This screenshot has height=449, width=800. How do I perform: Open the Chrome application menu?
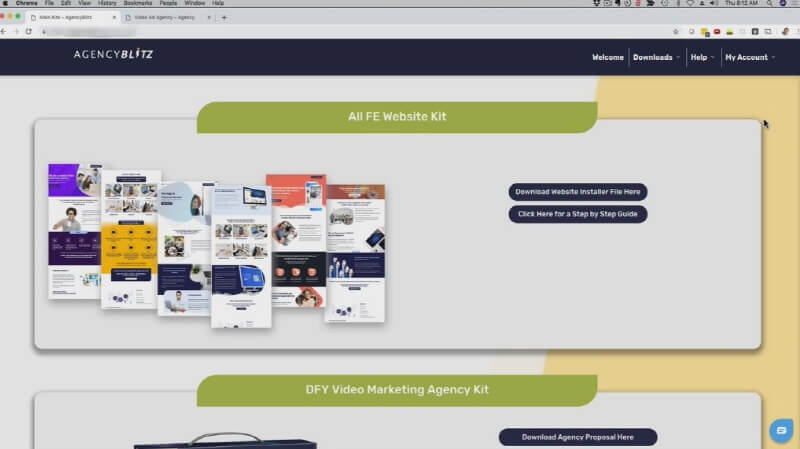pos(27,3)
